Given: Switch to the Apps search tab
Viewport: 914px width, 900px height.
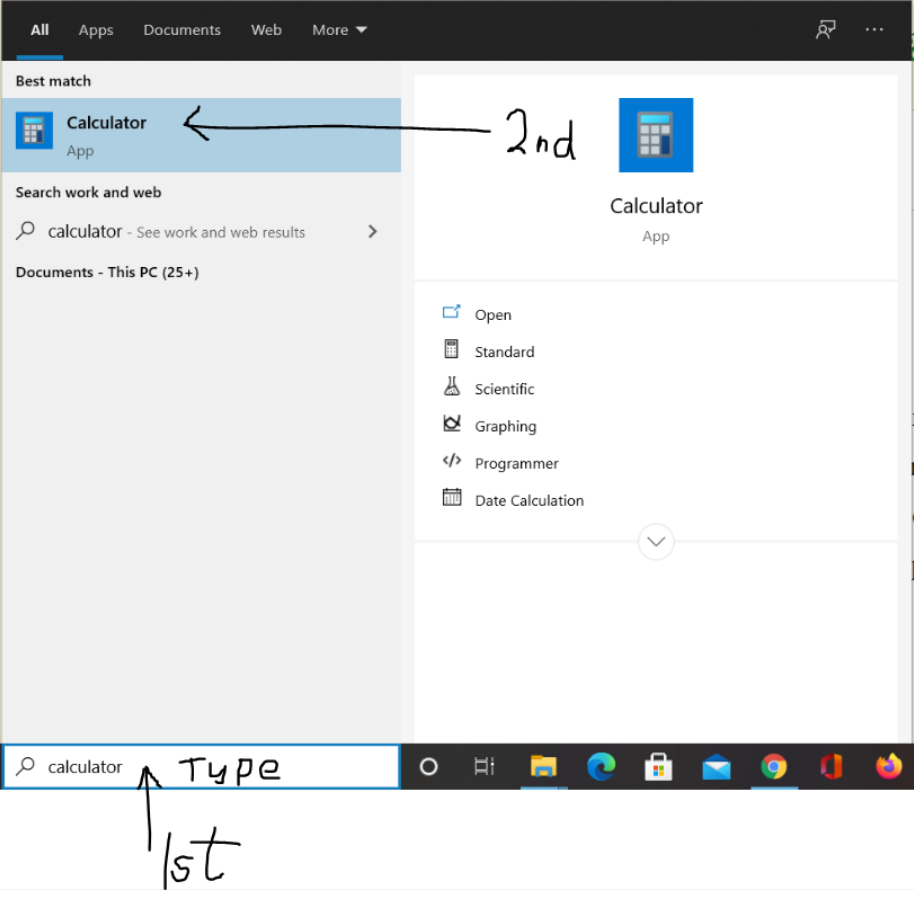Looking at the screenshot, I should click(96, 30).
